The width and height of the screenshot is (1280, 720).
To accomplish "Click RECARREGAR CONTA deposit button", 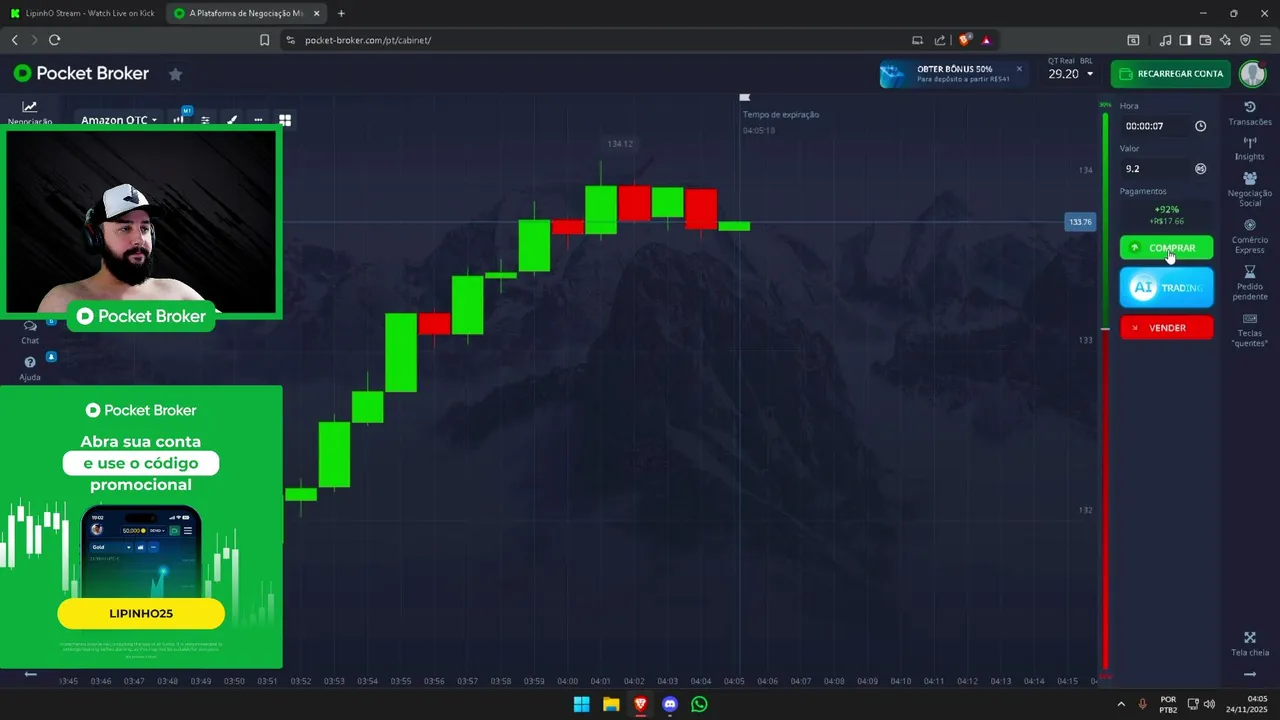I will pos(1170,74).
